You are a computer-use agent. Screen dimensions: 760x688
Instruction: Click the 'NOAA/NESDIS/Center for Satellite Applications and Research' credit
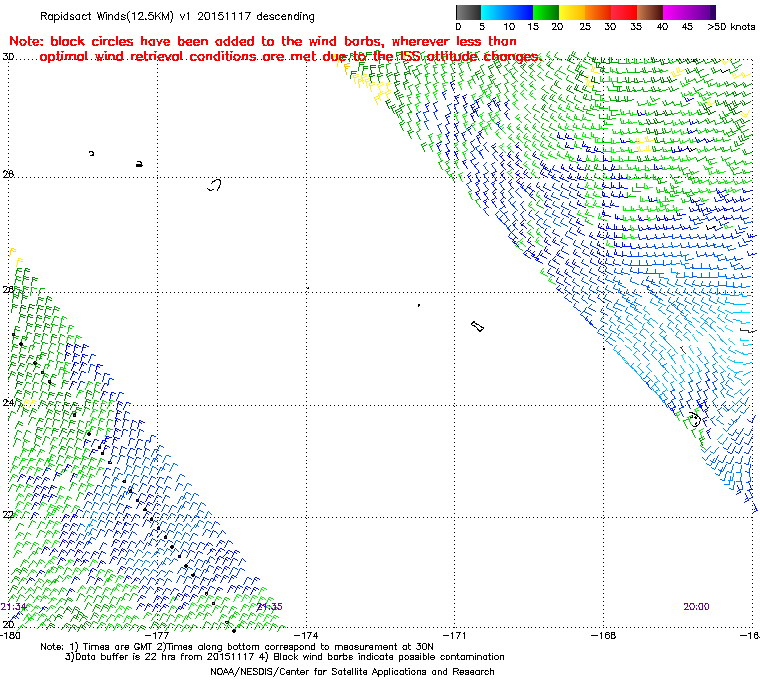[x=352, y=672]
